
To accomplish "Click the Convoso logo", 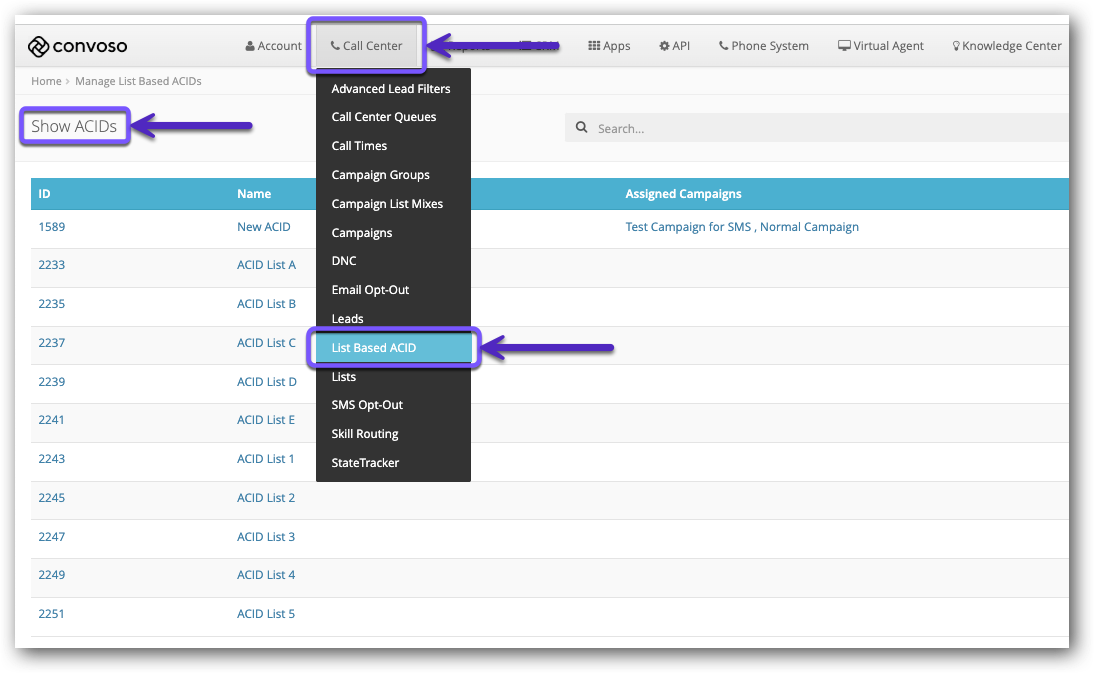I will click(77, 46).
